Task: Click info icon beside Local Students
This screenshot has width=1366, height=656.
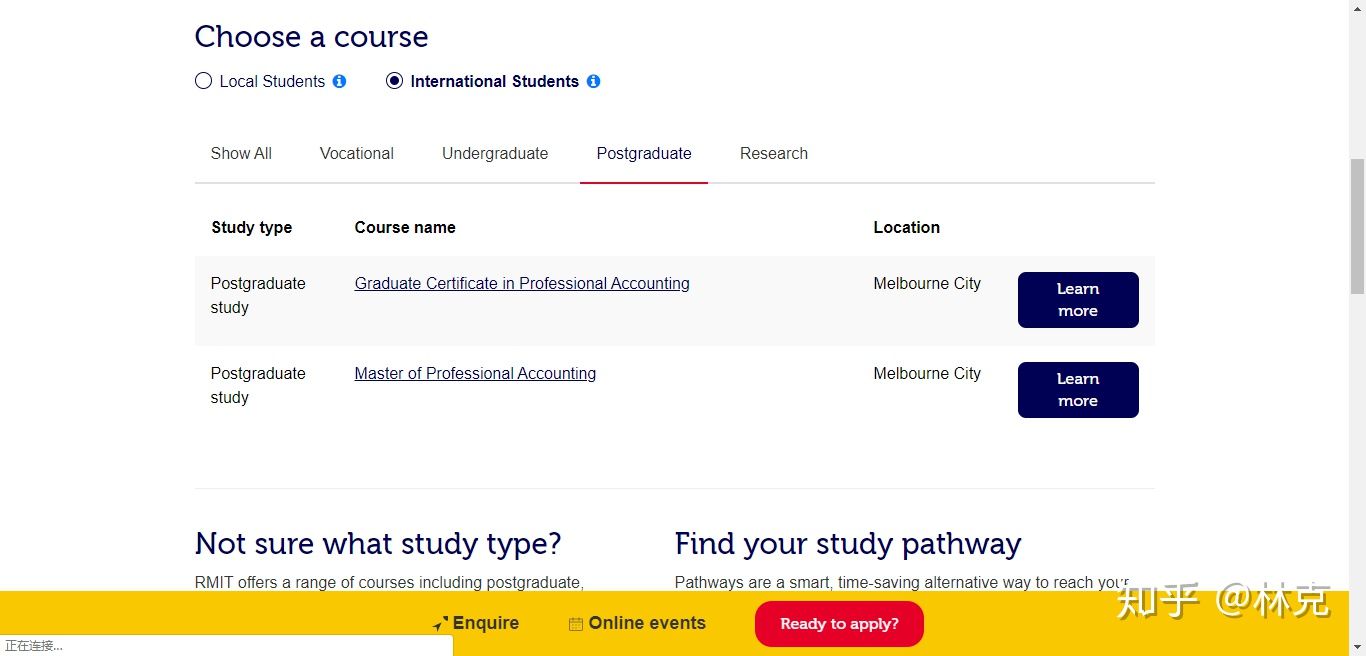Action: [339, 81]
